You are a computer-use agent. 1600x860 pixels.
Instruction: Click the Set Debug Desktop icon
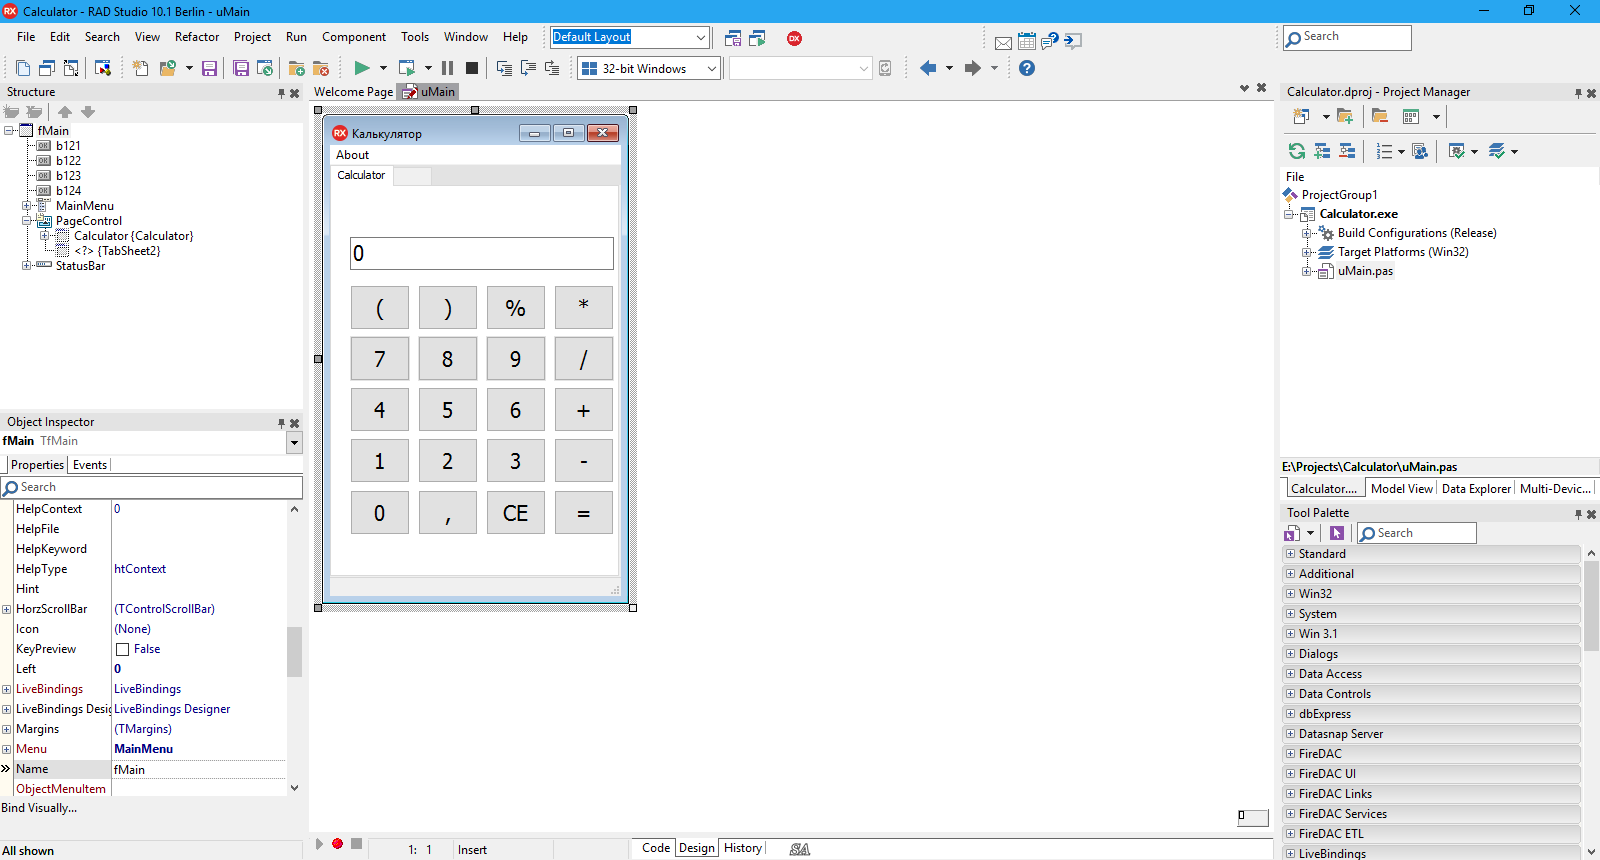click(757, 38)
